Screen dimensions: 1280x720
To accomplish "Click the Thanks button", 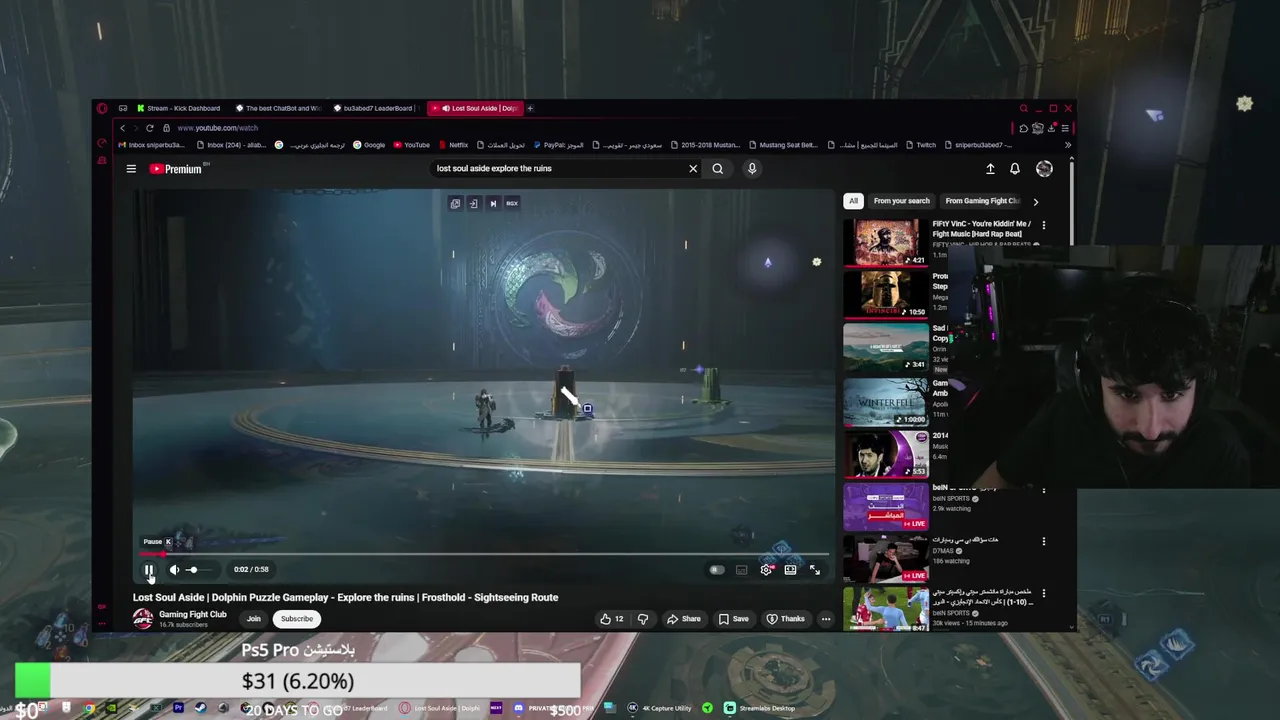I will 785,619.
